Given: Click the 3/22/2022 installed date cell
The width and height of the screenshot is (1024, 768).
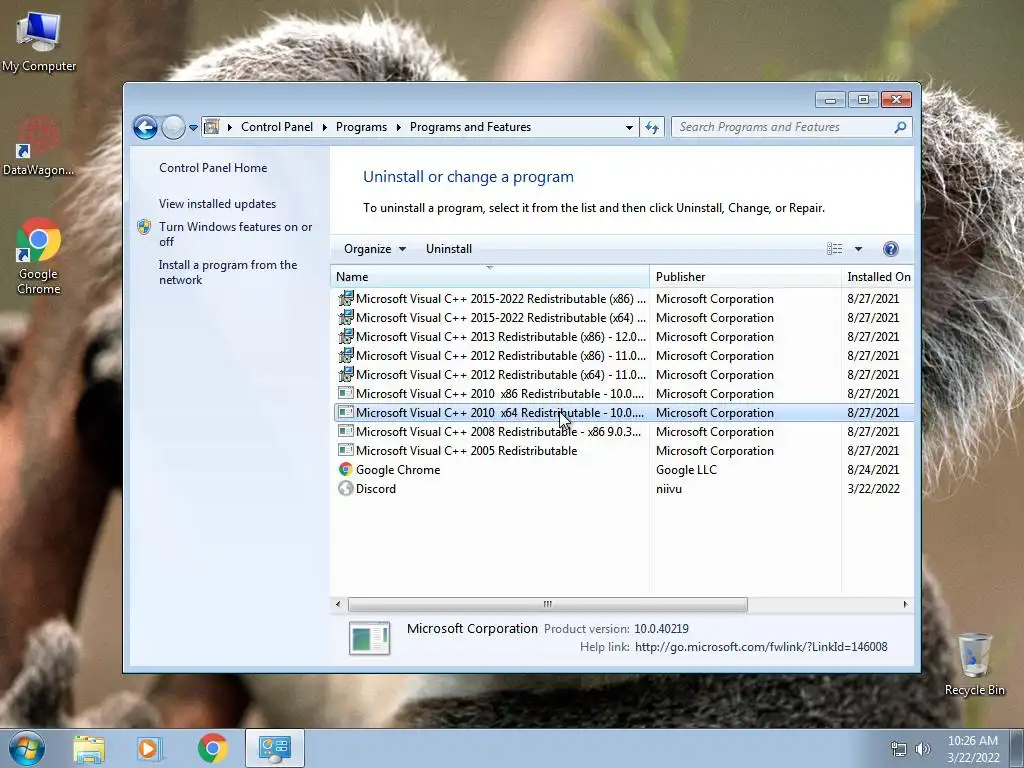Looking at the screenshot, I should tap(873, 488).
